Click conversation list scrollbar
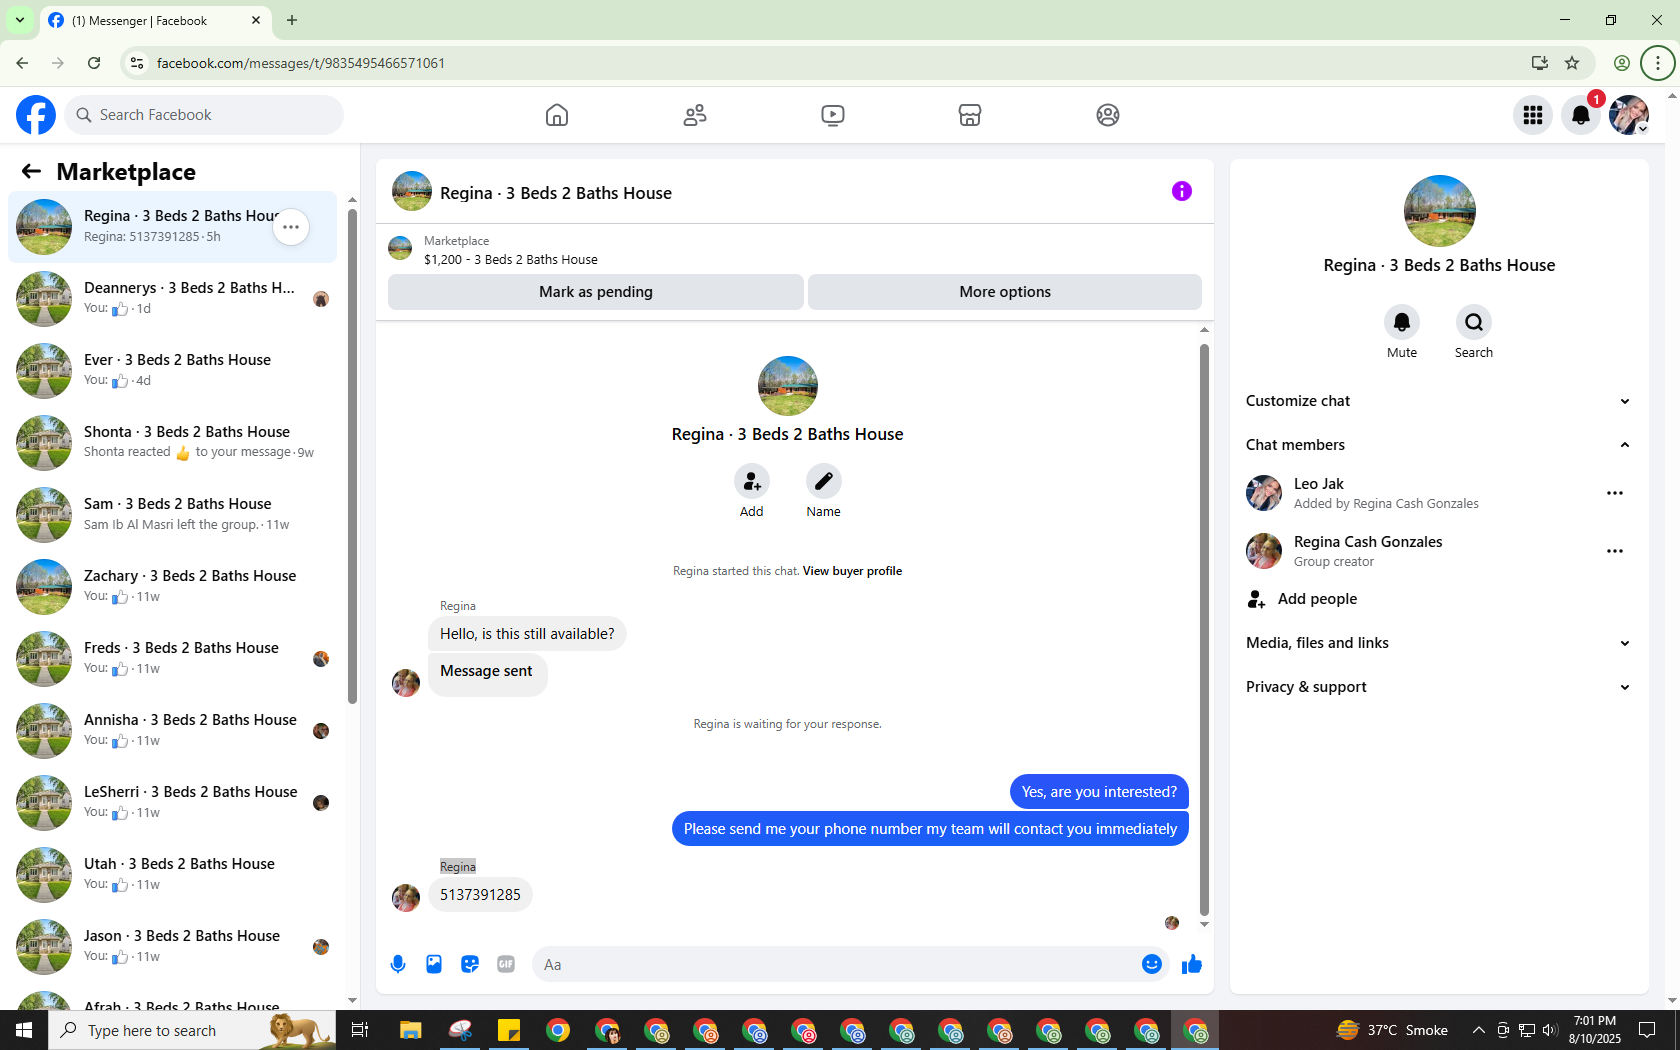 coord(352,454)
